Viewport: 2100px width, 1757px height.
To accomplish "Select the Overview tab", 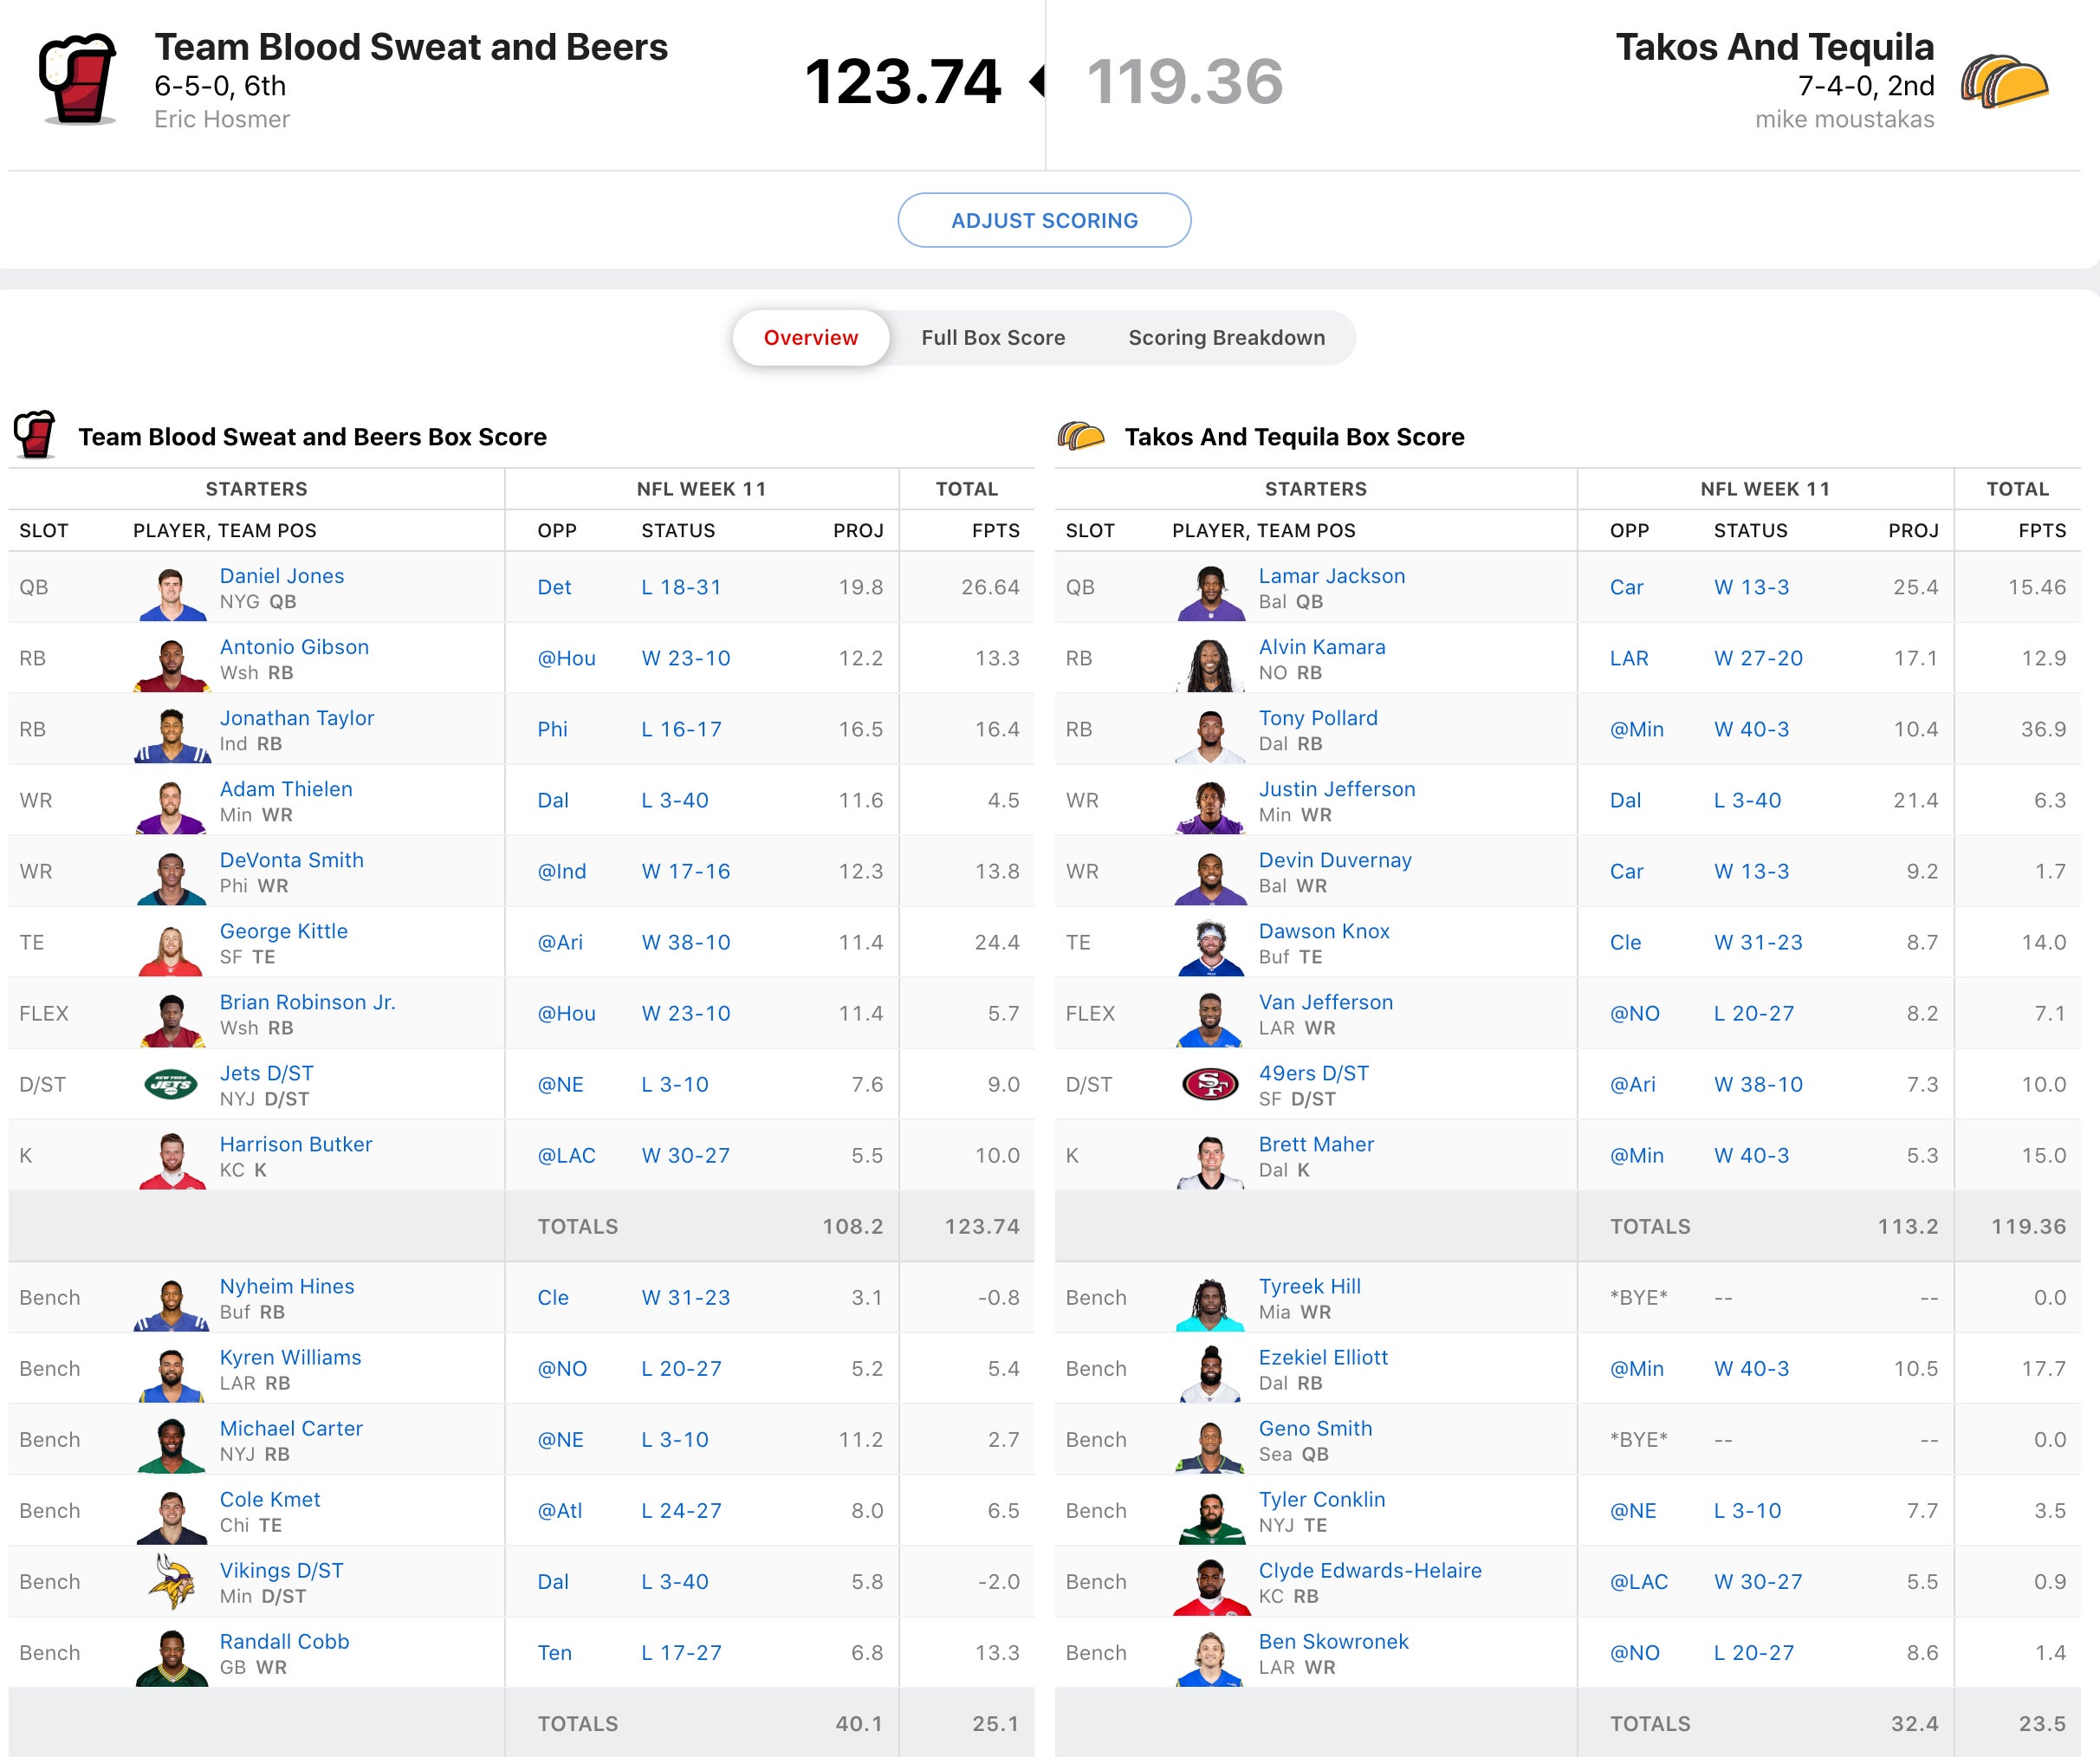I will point(810,338).
